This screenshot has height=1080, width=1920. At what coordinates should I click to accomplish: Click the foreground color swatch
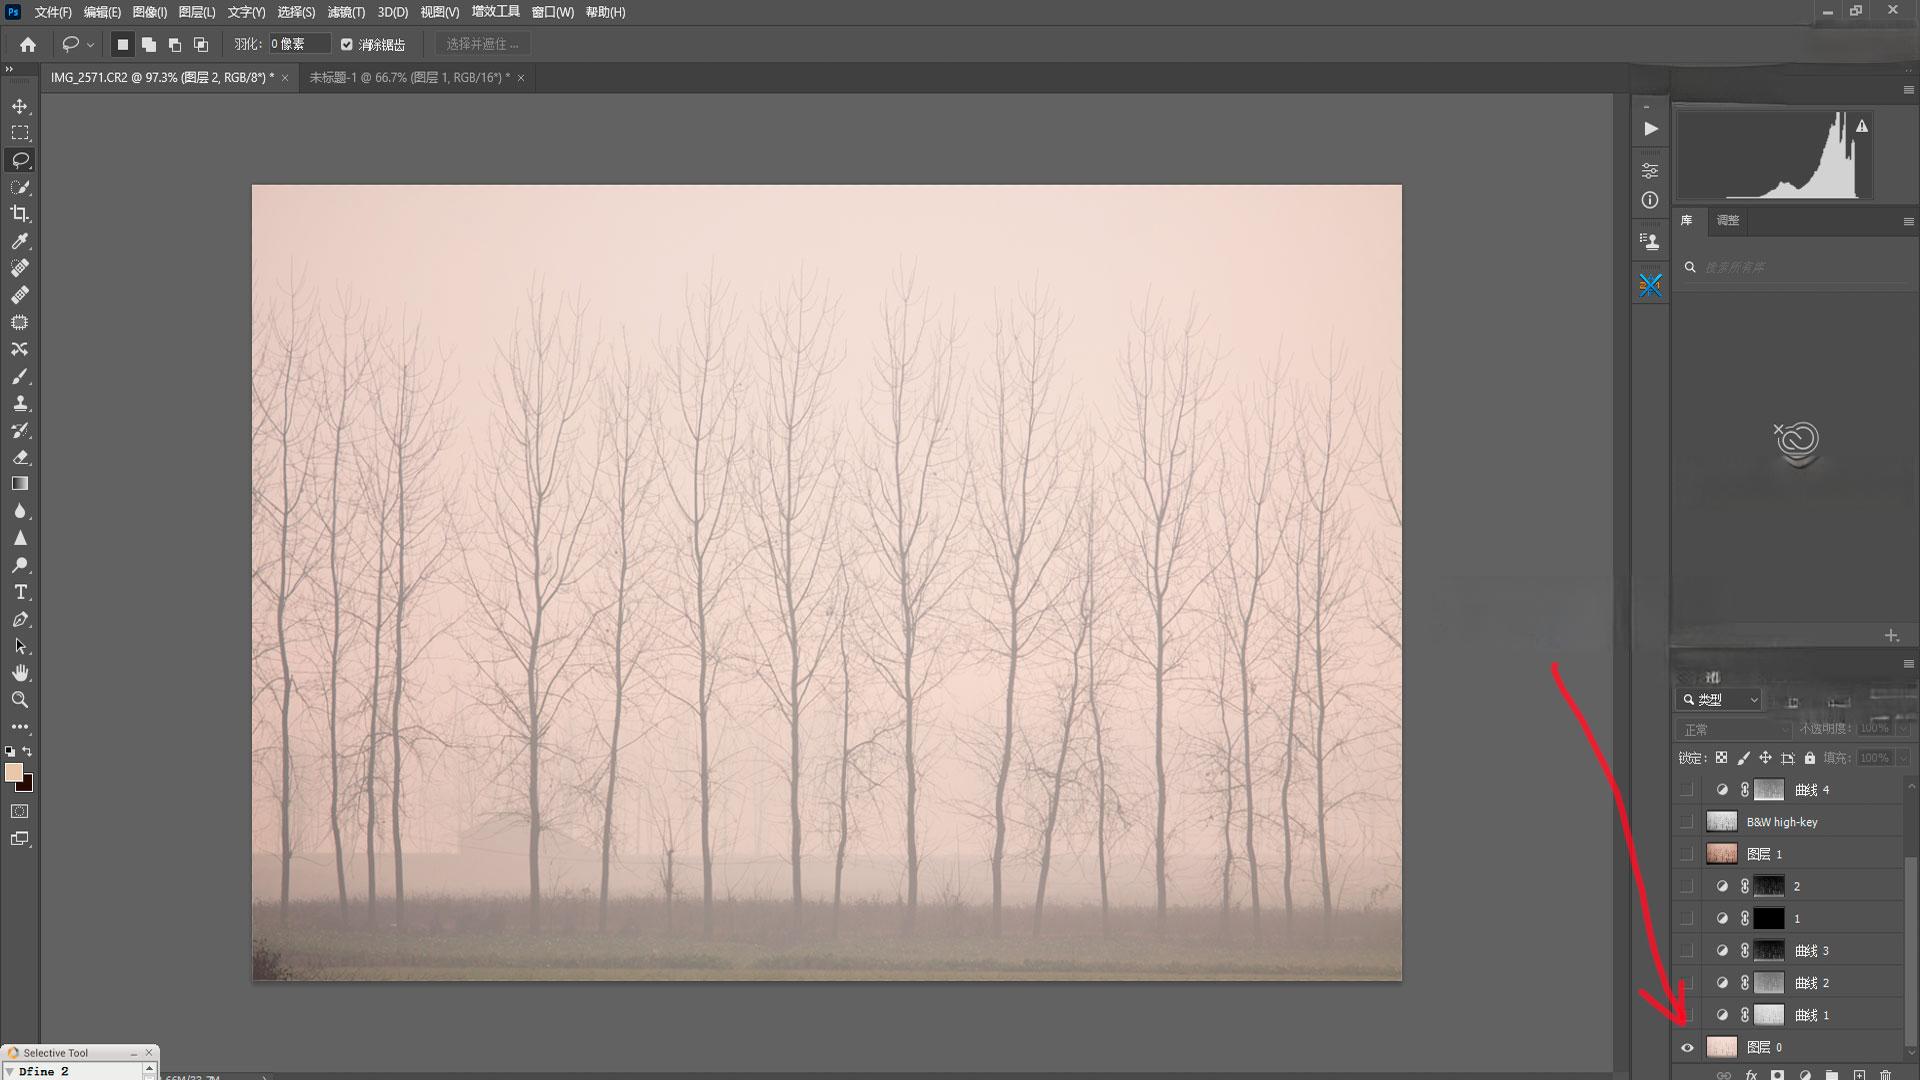(x=14, y=772)
